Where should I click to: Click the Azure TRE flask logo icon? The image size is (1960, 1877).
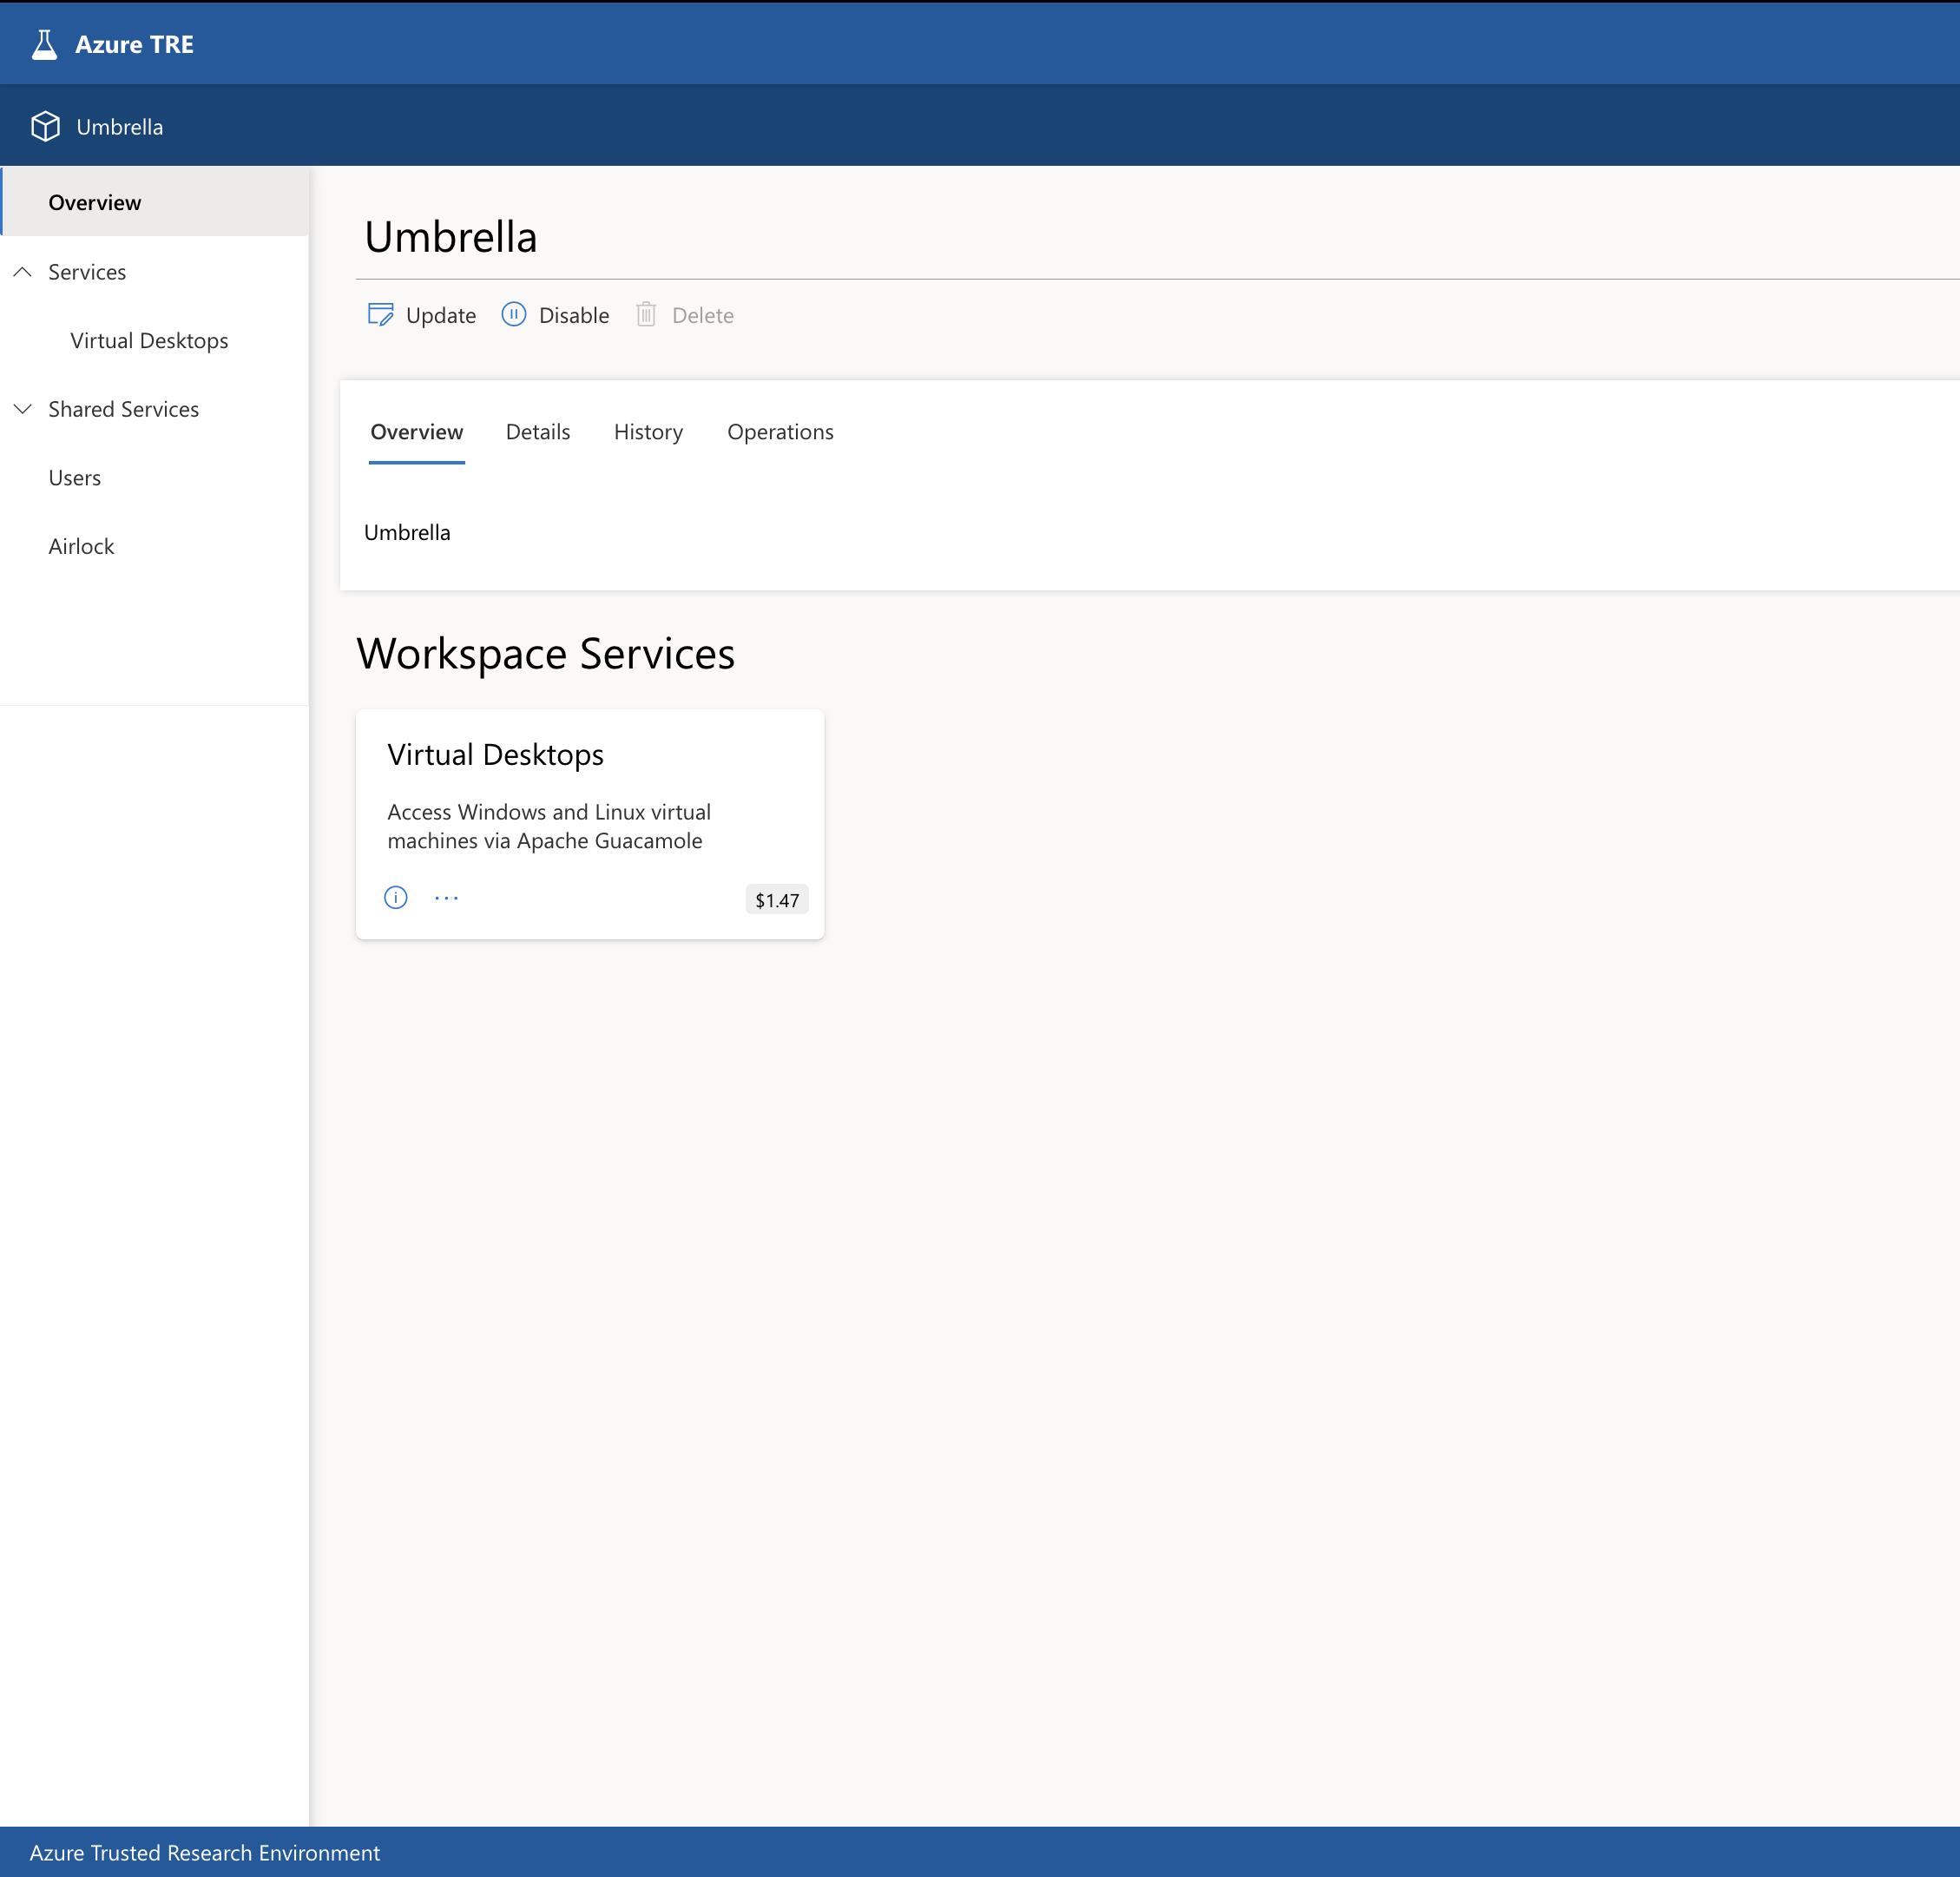click(x=44, y=45)
